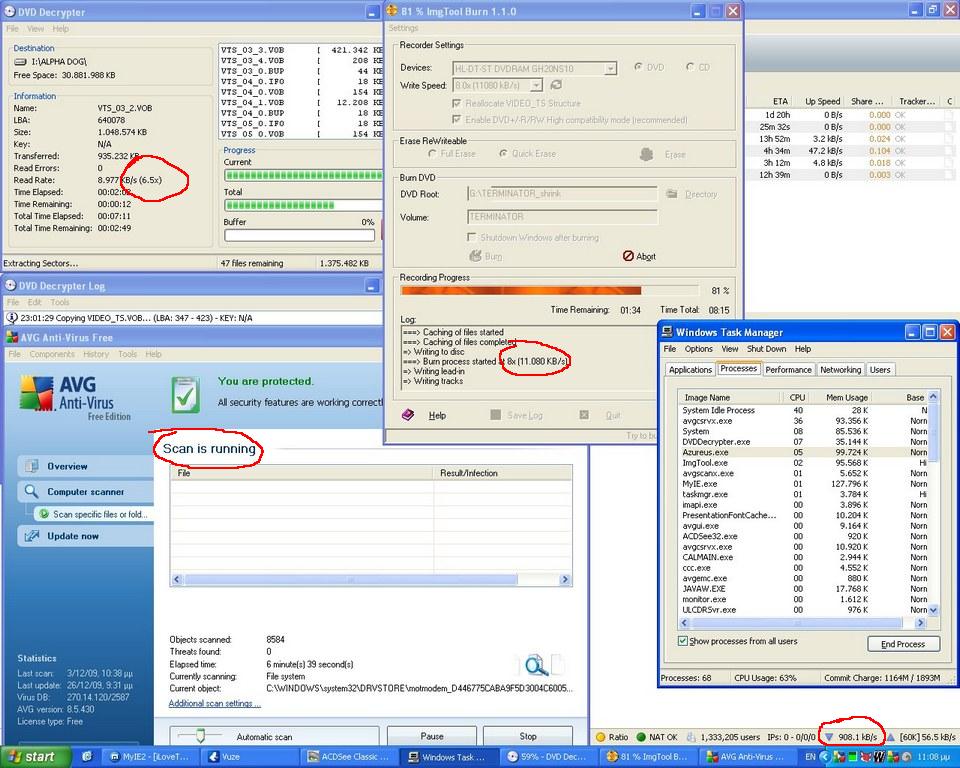Open the browser quick launch icon beside Start

point(87,757)
